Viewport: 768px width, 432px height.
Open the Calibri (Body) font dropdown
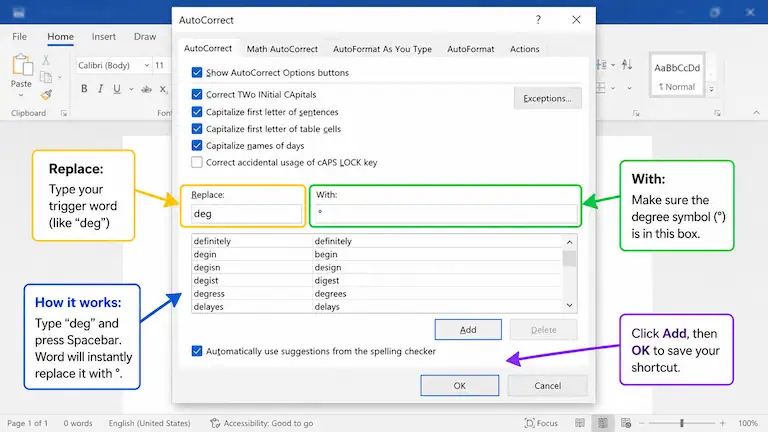click(x=146, y=65)
